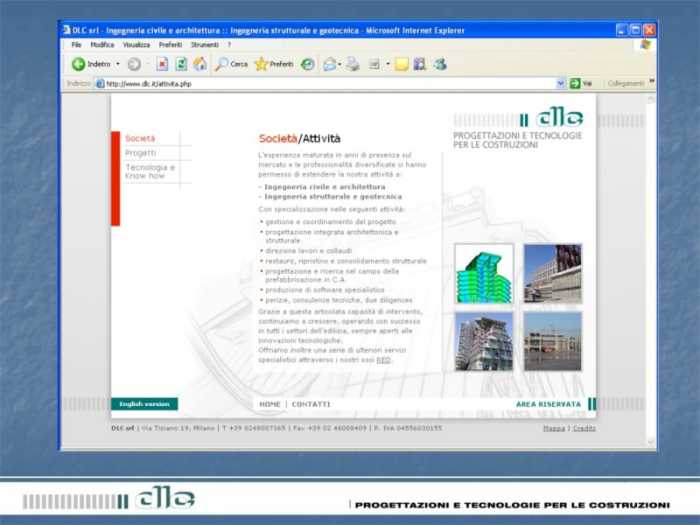
Task: Expand the Indietro history dropdown arrow
Action: click(118, 64)
